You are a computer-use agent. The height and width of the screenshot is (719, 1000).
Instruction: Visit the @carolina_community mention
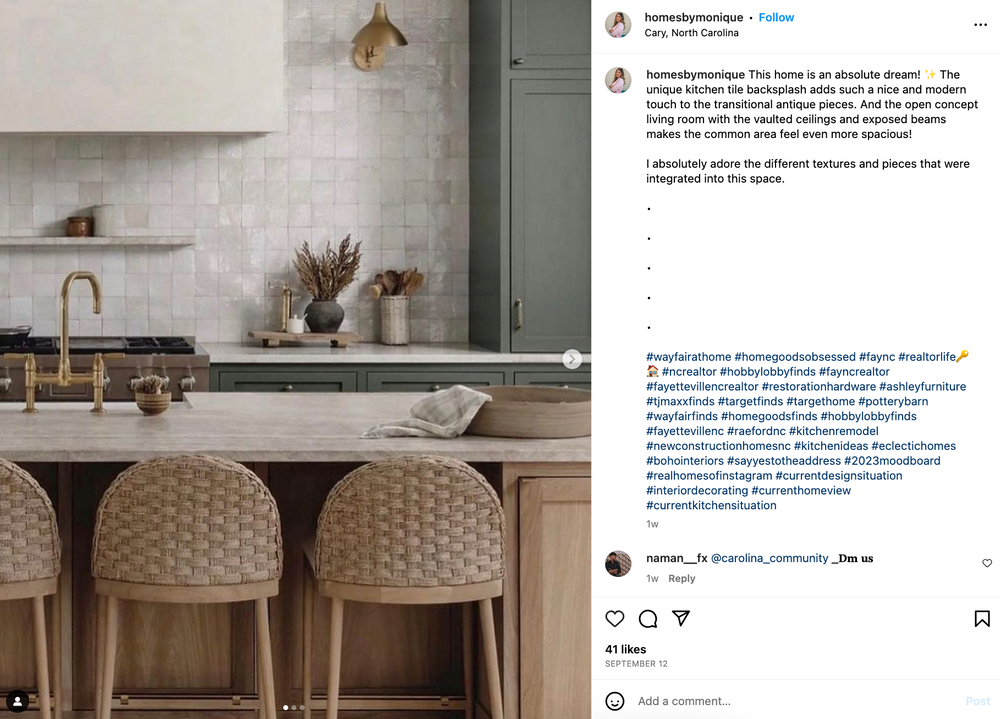[770, 558]
